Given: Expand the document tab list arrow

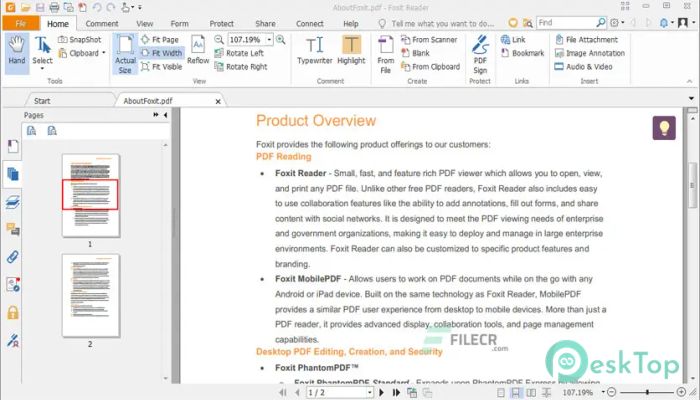Looking at the screenshot, I should click(x=691, y=99).
